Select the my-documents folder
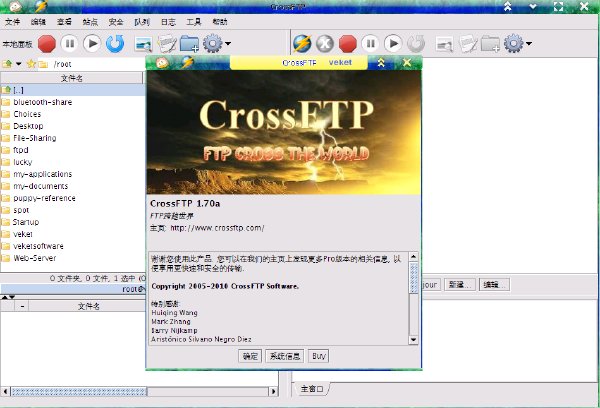 (73, 186)
